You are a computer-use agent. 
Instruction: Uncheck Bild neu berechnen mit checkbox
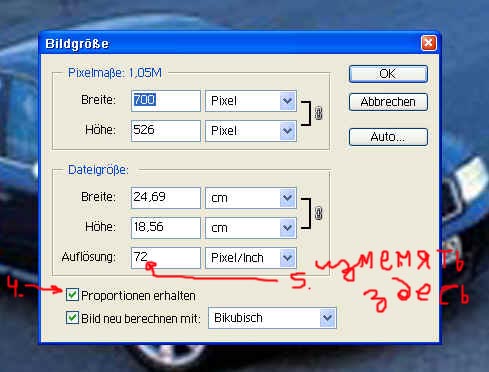click(x=72, y=318)
